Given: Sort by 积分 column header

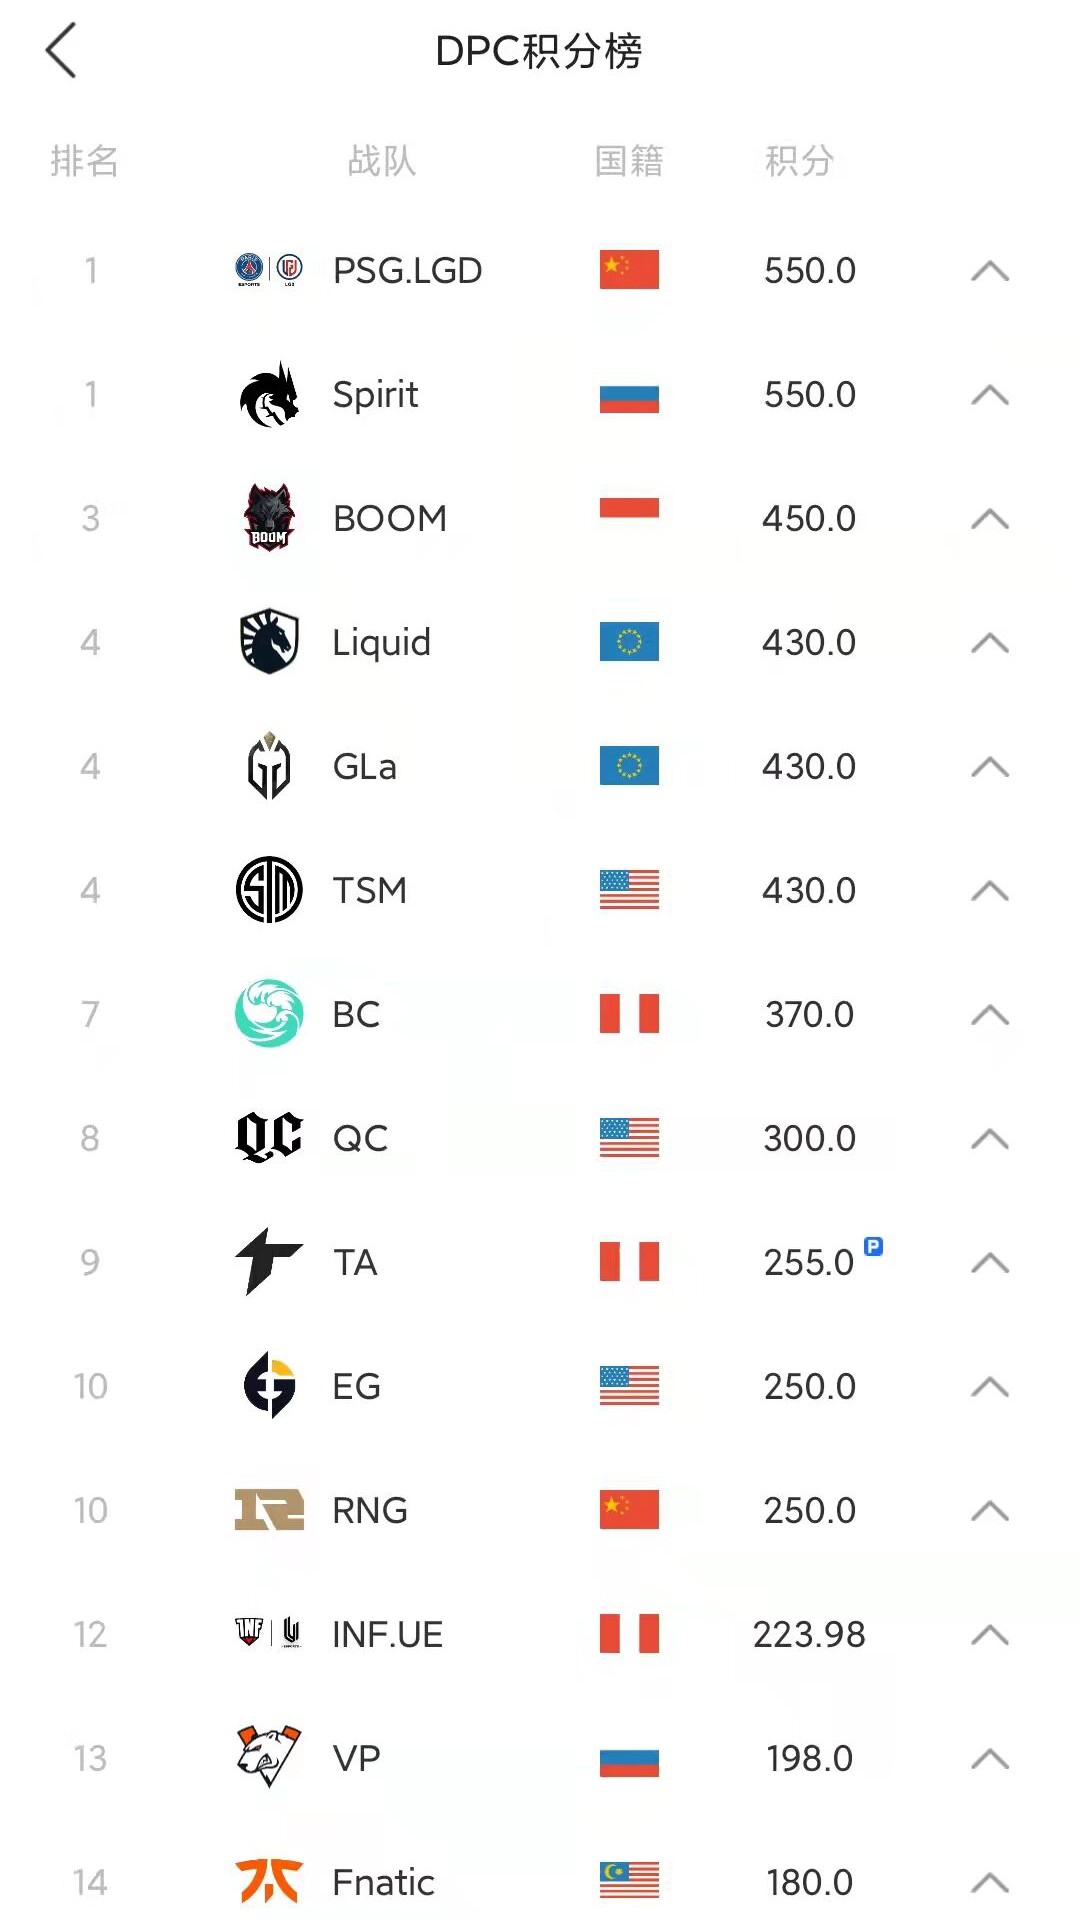Looking at the screenshot, I should pyautogui.click(x=798, y=161).
